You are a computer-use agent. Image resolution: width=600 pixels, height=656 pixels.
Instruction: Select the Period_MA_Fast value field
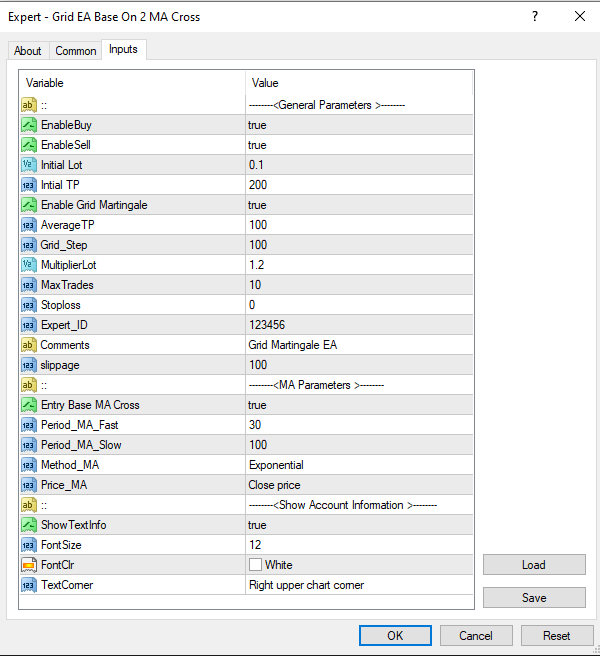pyautogui.click(x=358, y=425)
